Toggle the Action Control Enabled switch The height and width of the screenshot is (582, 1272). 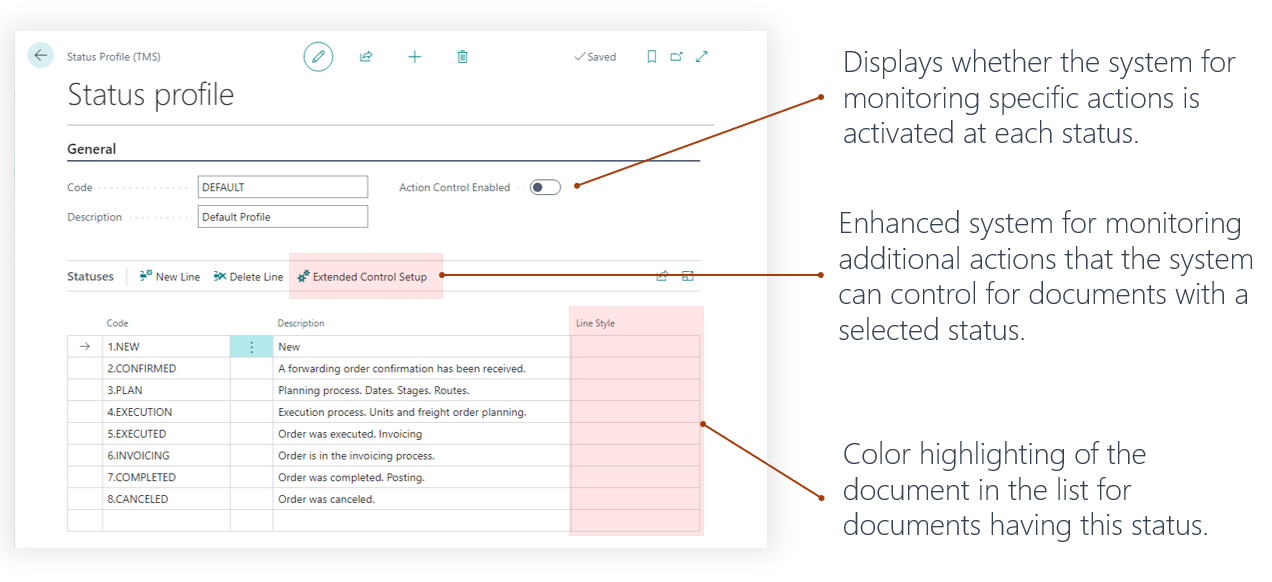(545, 187)
